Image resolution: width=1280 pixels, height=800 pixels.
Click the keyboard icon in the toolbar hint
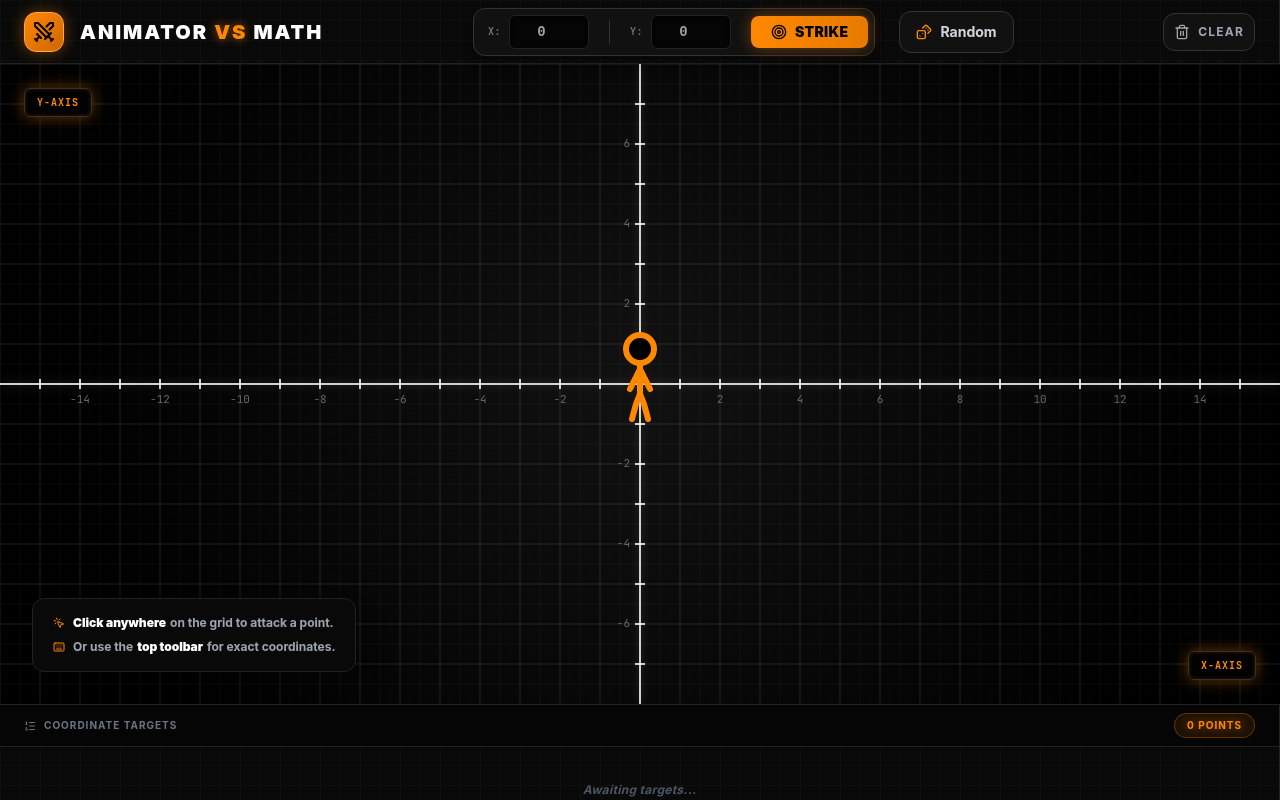[59, 647]
